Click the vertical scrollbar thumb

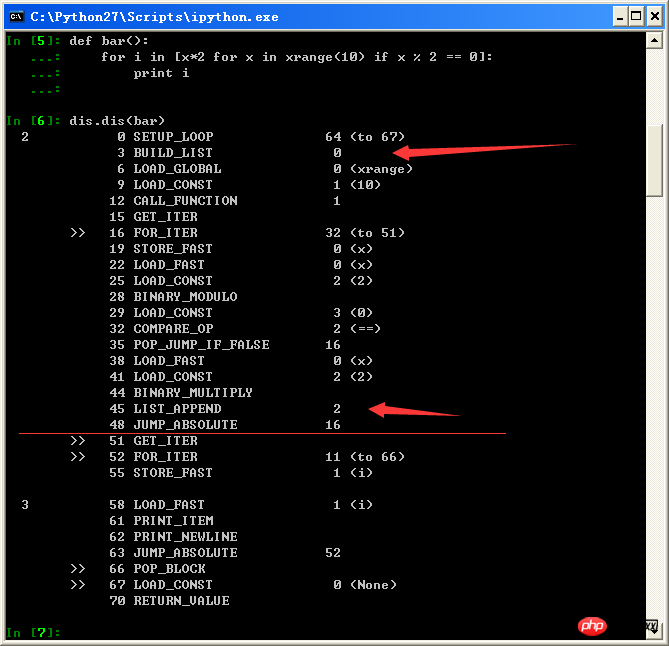coord(654,160)
